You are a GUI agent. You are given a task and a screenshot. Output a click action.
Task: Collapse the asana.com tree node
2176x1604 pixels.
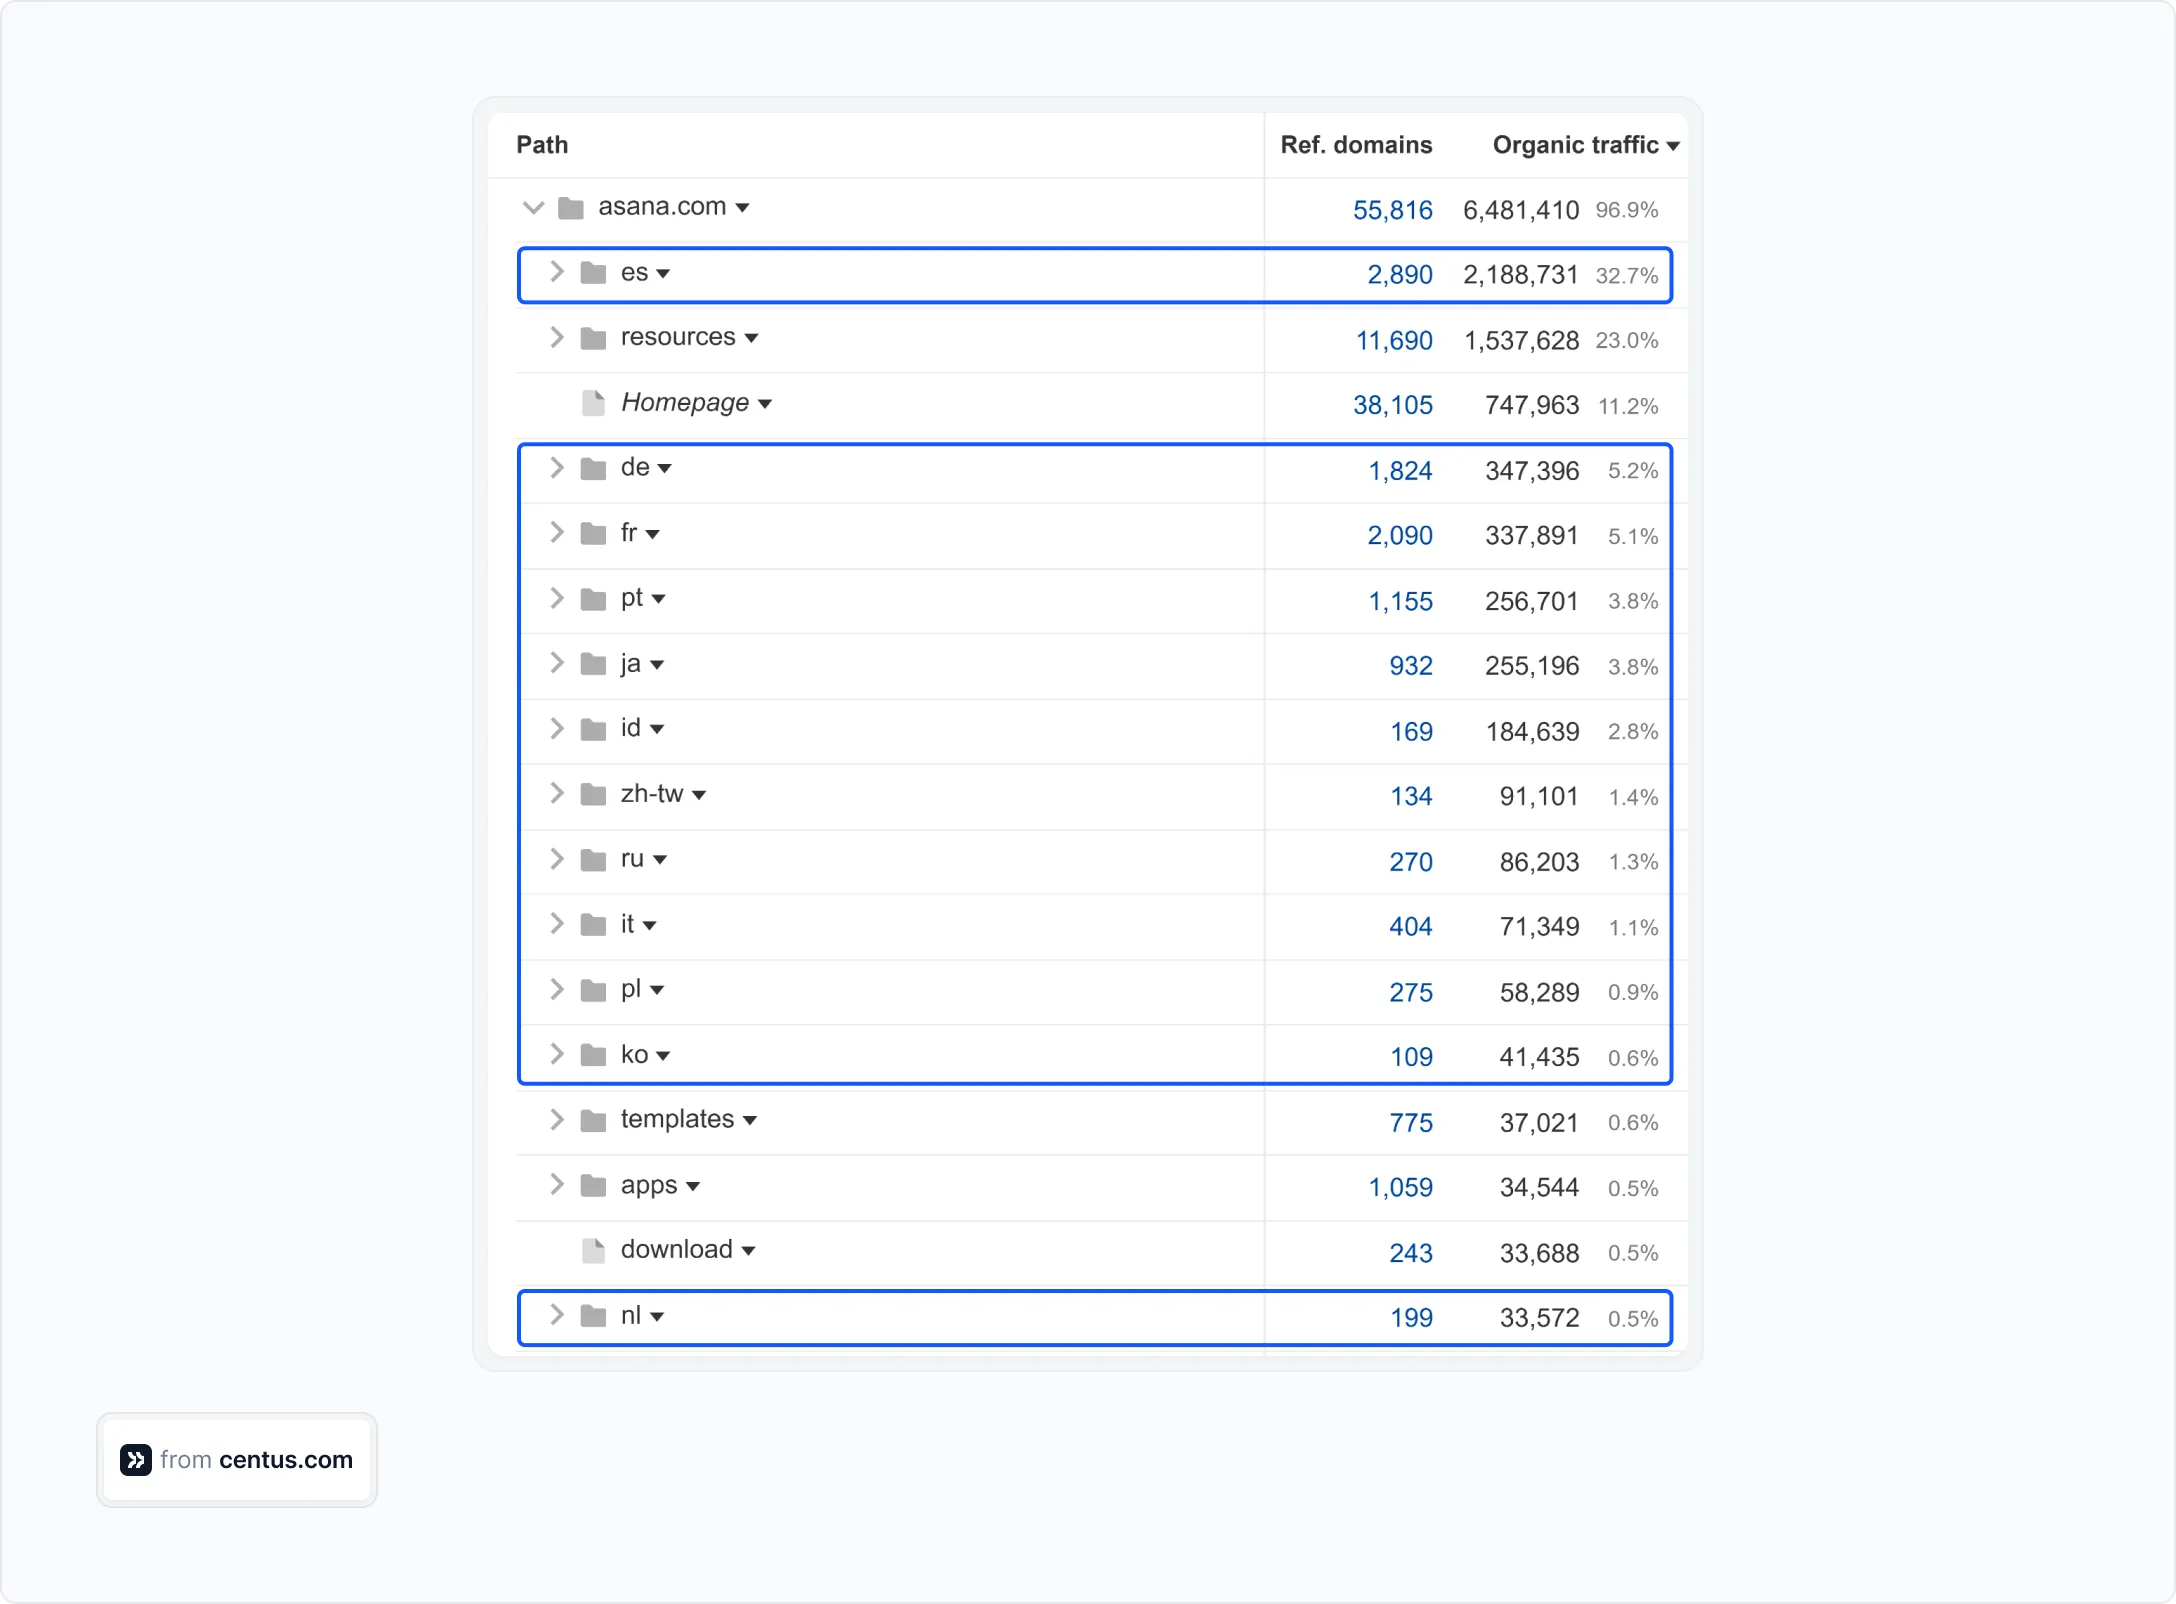533,207
